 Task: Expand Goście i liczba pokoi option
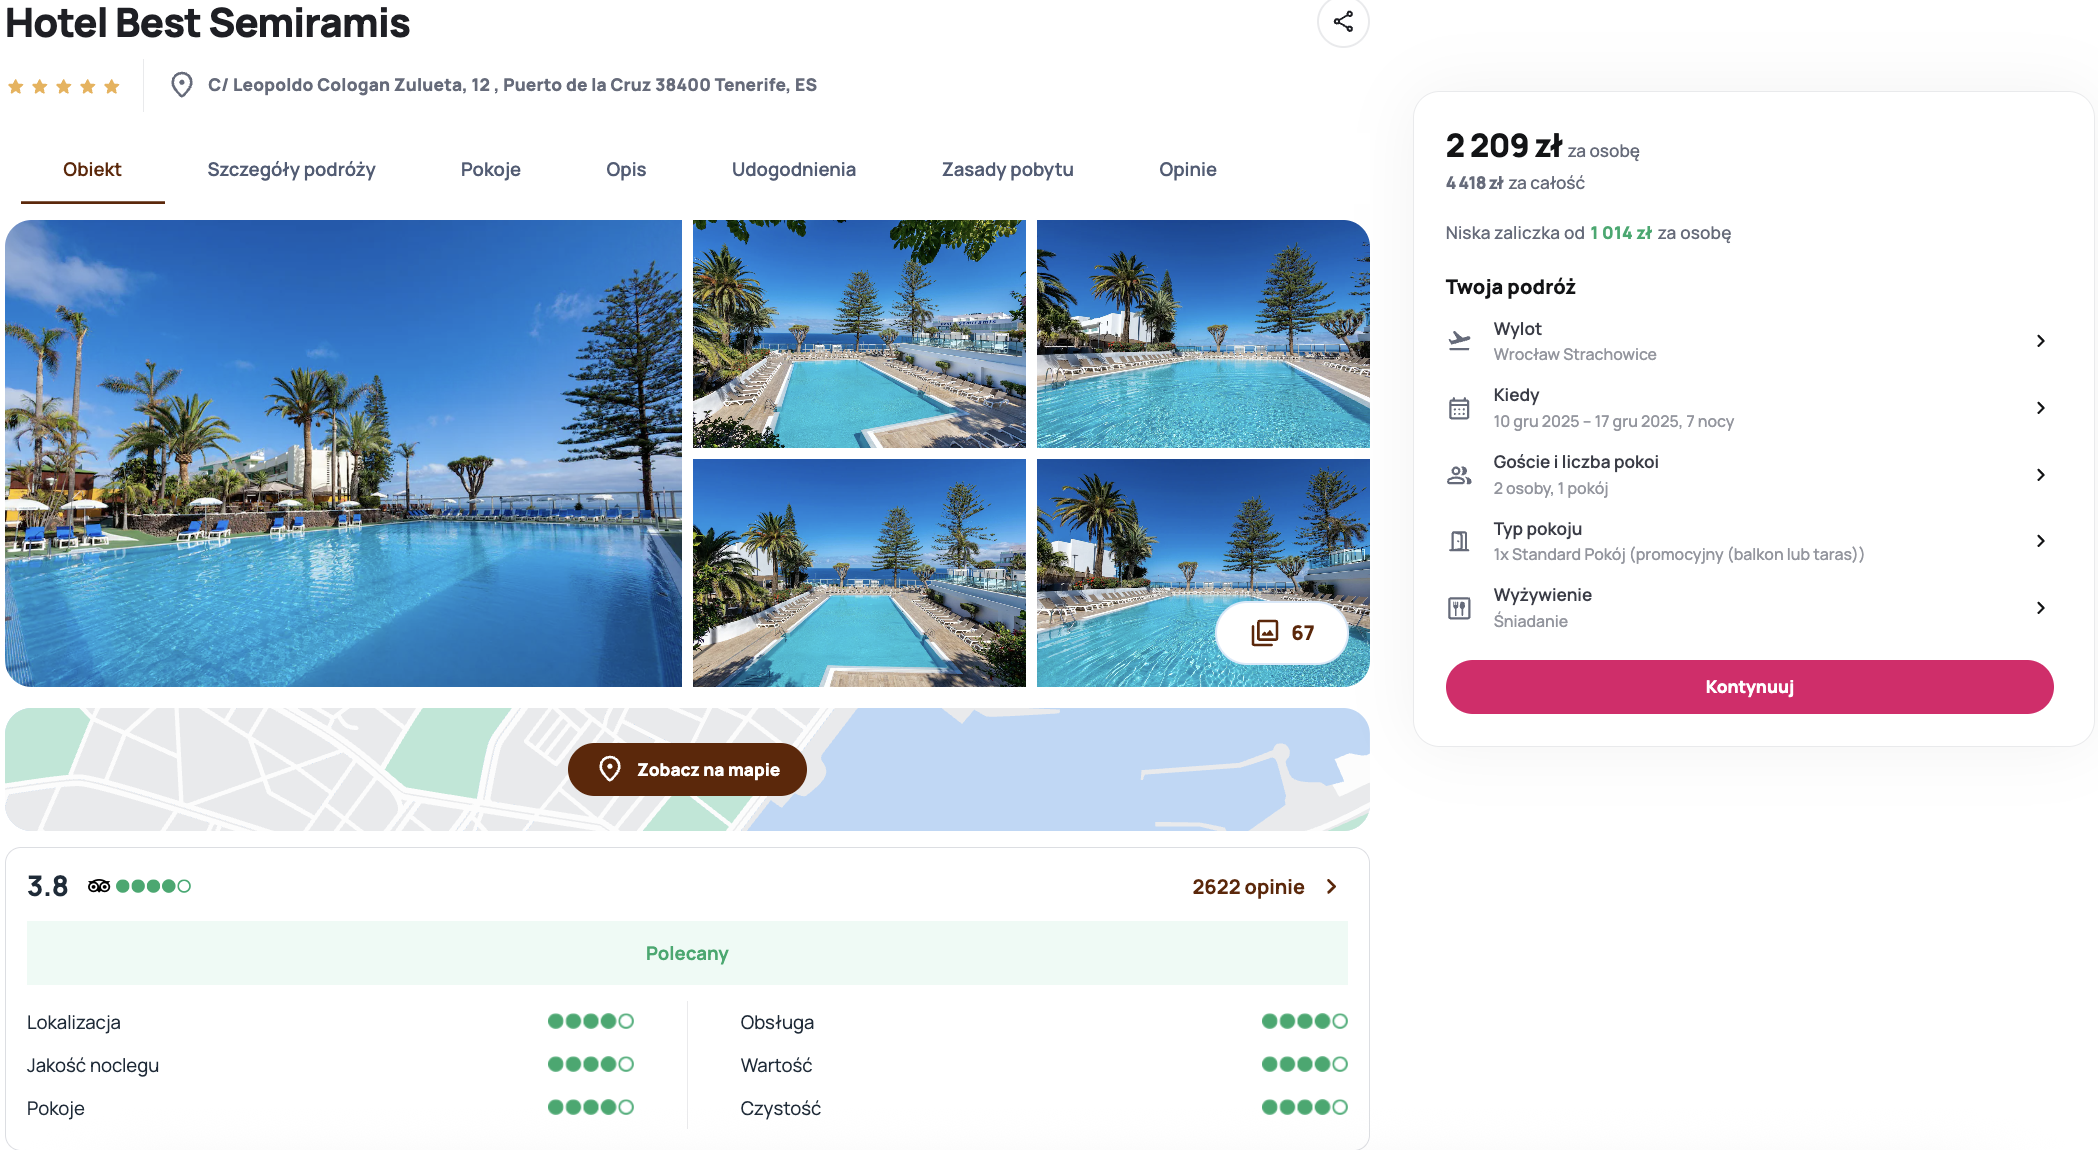(1749, 475)
